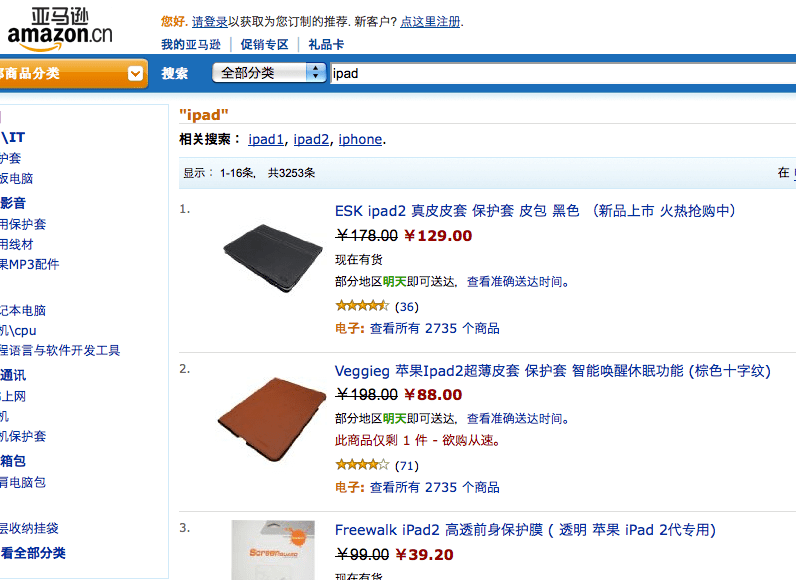Click related search ipad2
The width and height of the screenshot is (796, 580).
tap(311, 139)
